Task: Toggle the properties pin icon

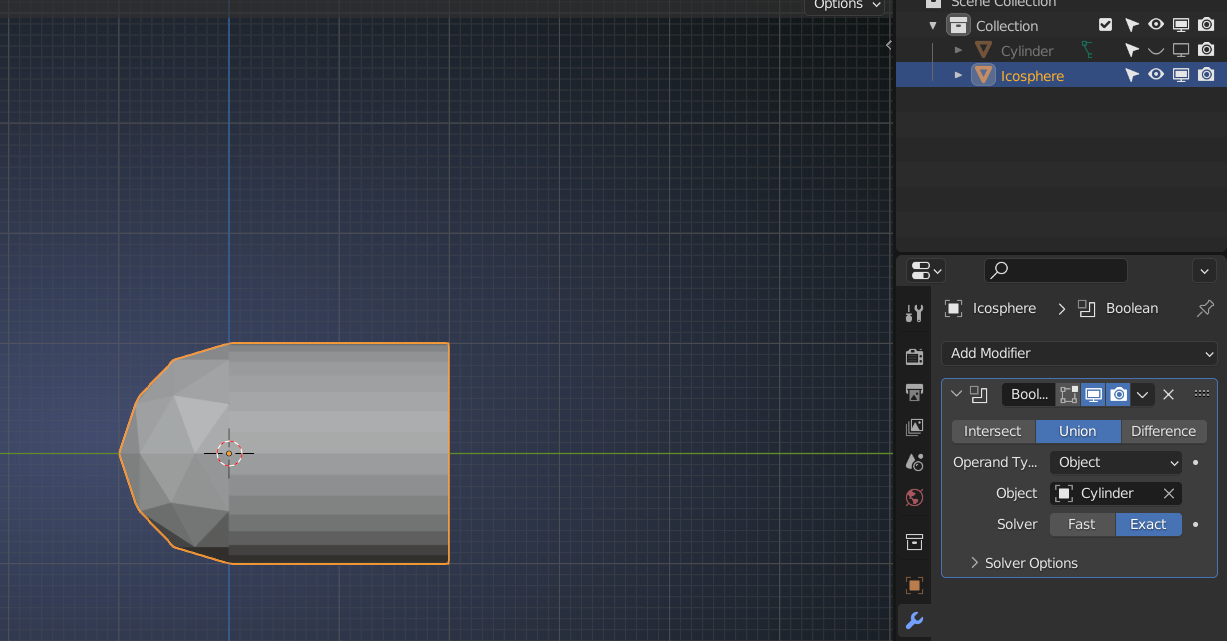Action: 1205,308
